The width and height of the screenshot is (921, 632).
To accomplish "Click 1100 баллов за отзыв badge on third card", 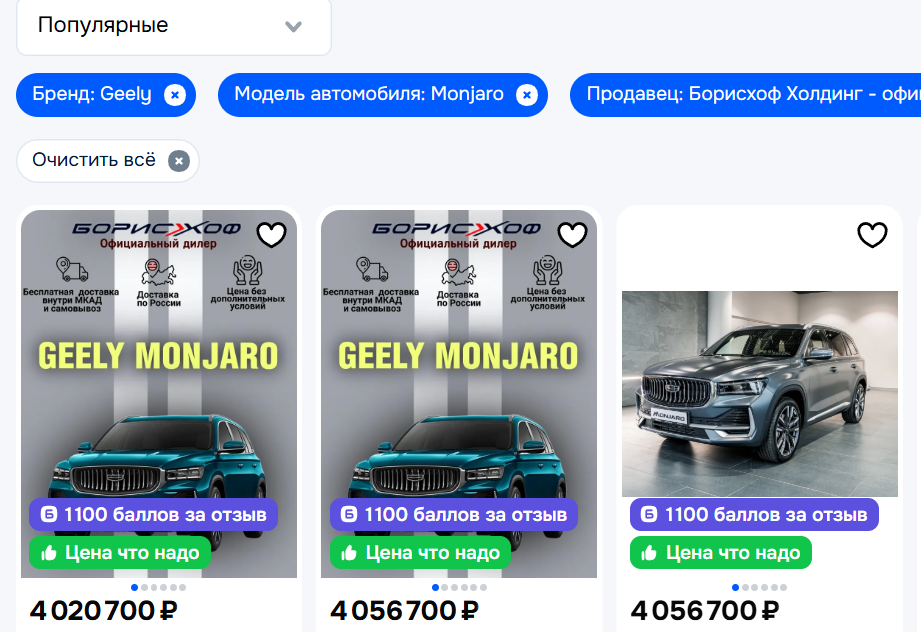I will click(754, 515).
